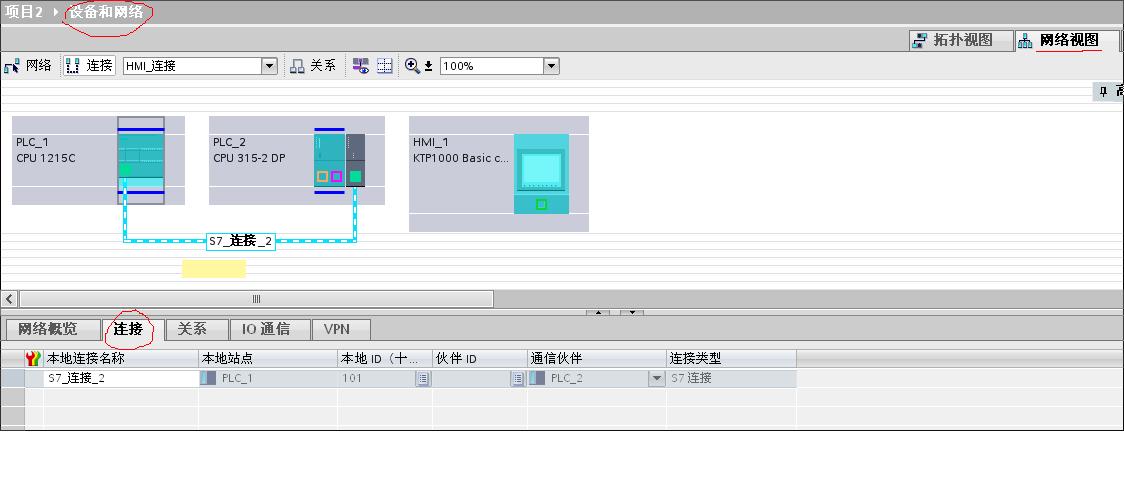This screenshot has height=488, width=1124.
Task: Click the PLC_1 device name label
Action: pos(32,142)
